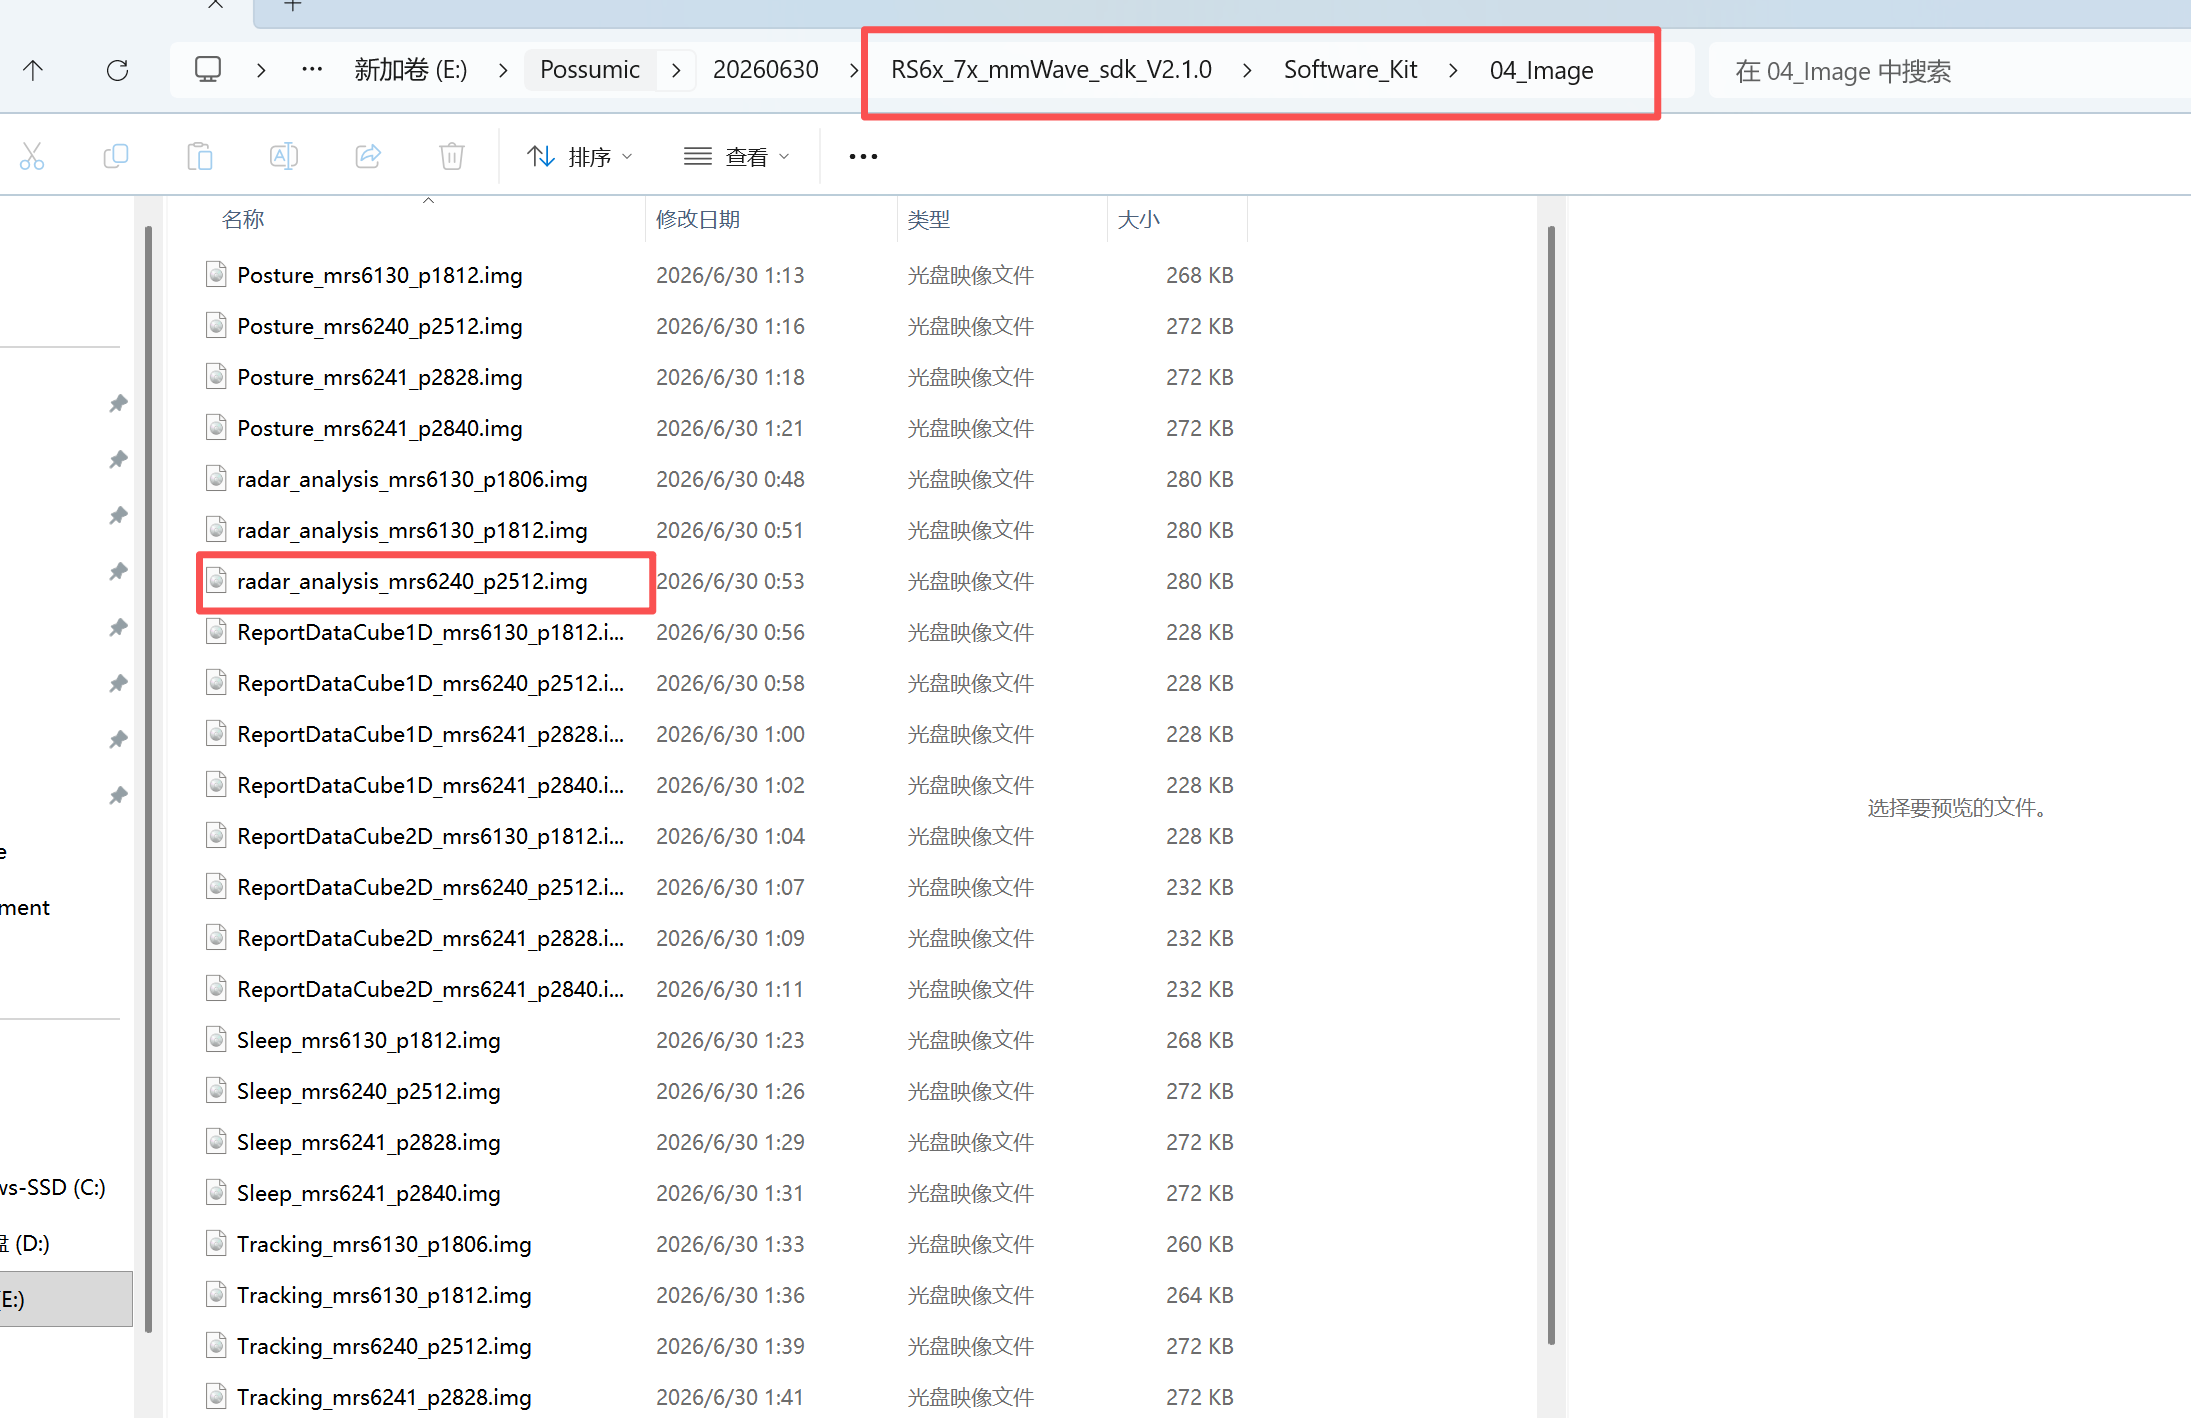Open the 查看 view dropdown
This screenshot has height=1419, width=2191.
[737, 156]
